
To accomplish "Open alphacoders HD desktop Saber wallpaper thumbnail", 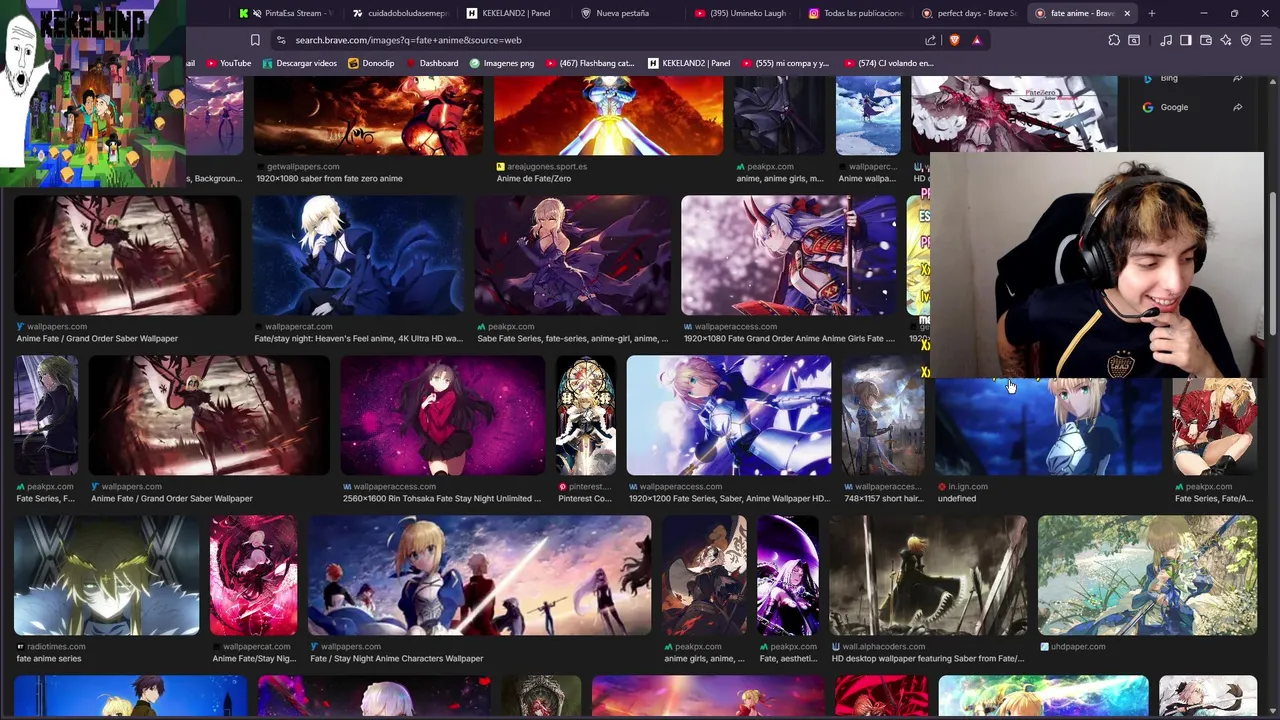I will tap(928, 575).
